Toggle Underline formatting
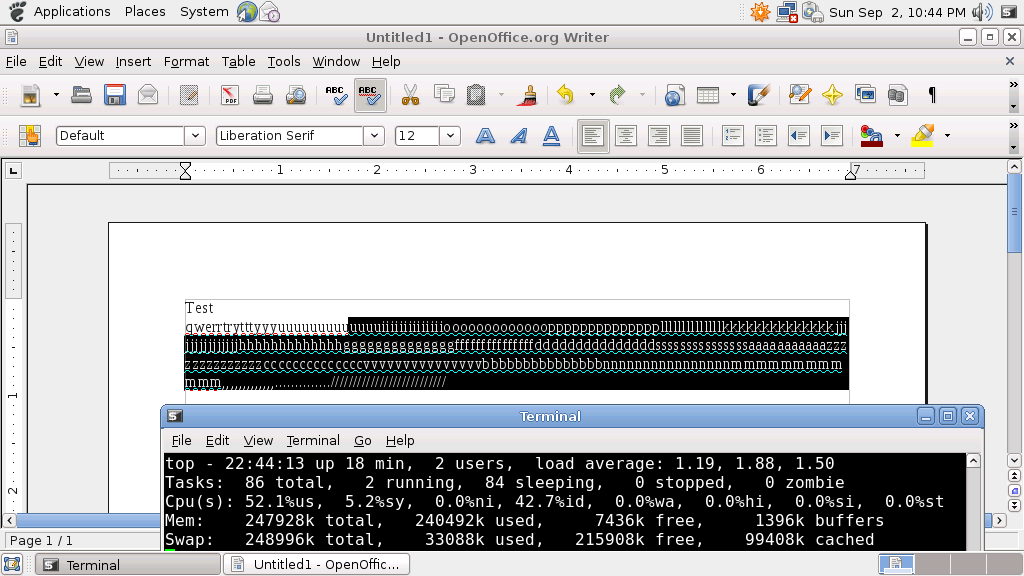1024x576 pixels. (x=552, y=136)
